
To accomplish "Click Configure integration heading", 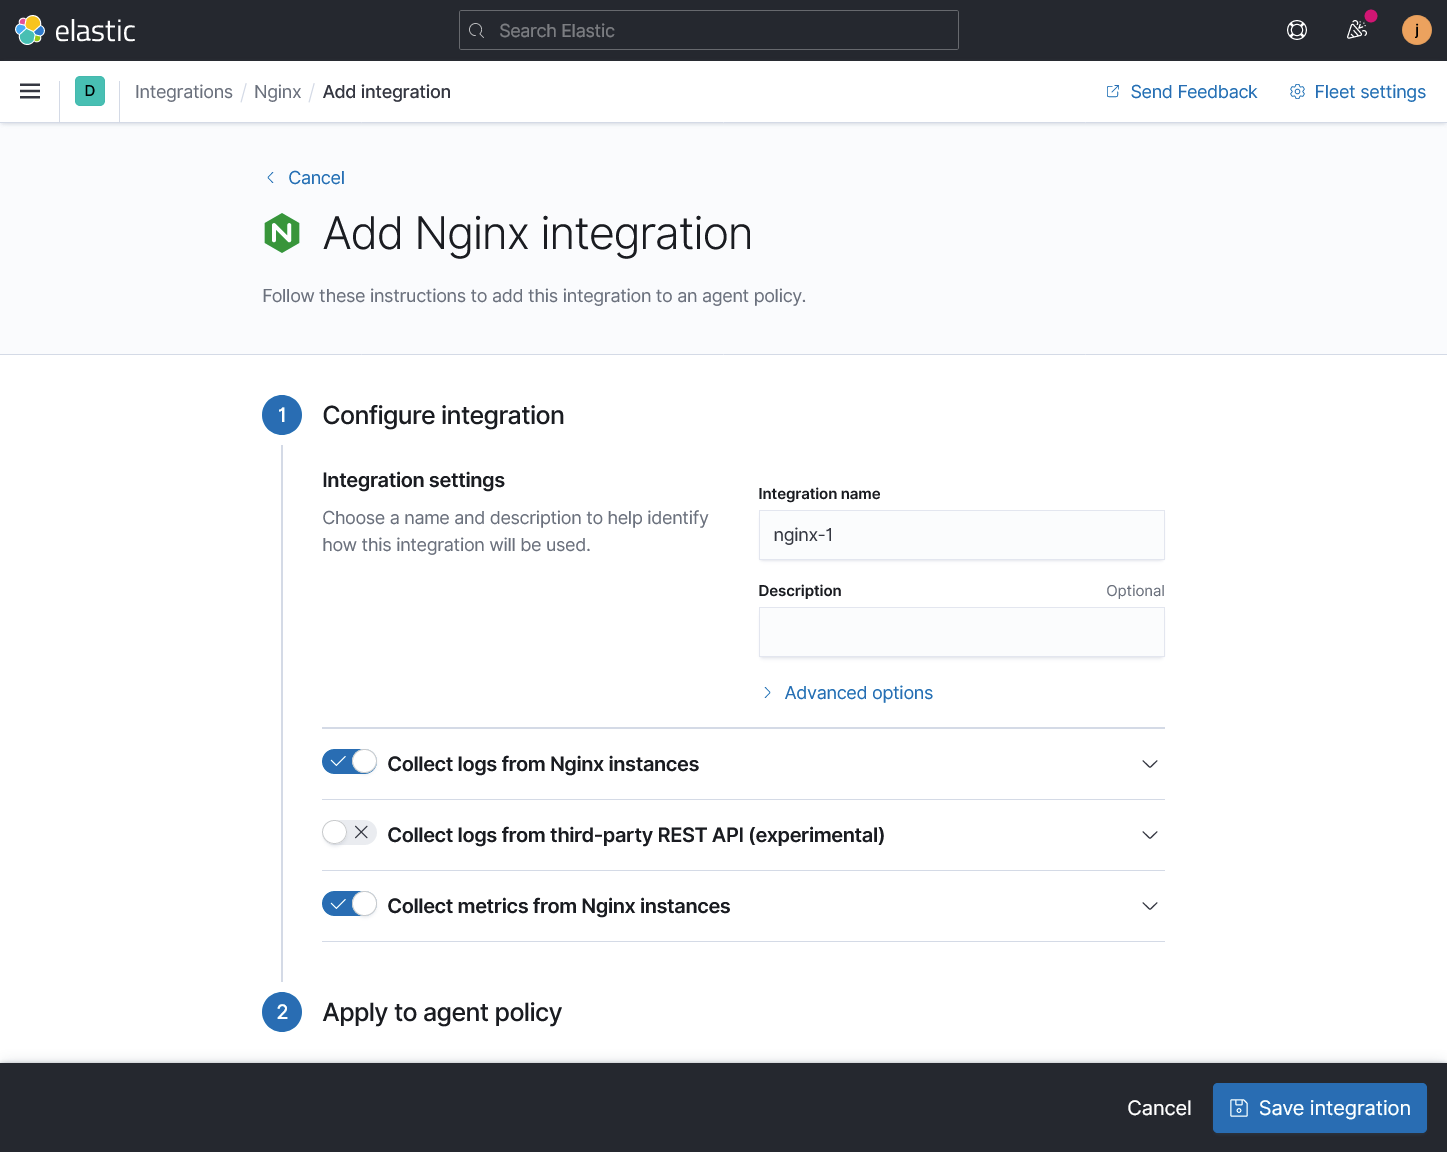I will [x=443, y=415].
